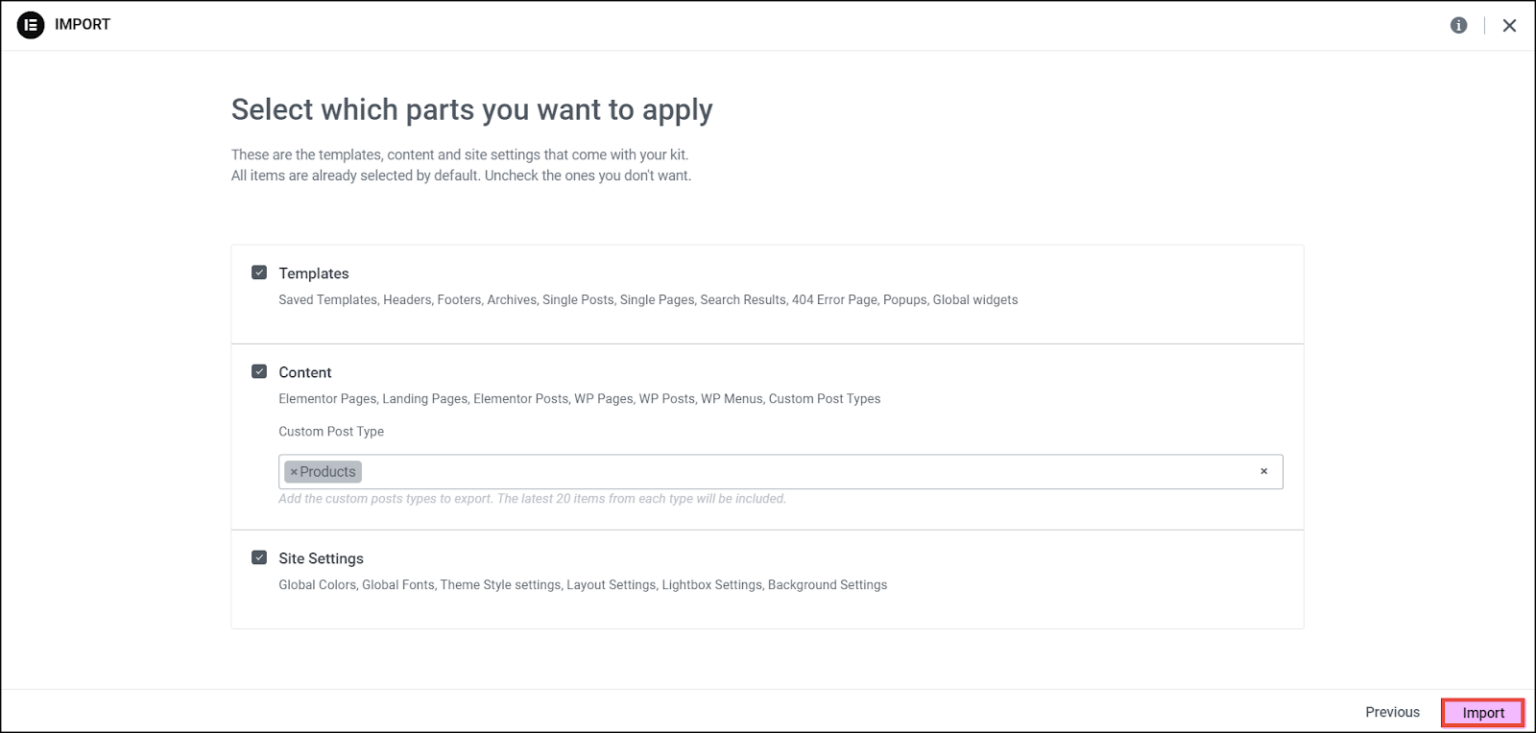Click the Content description text
The width and height of the screenshot is (1536, 733).
[579, 399]
